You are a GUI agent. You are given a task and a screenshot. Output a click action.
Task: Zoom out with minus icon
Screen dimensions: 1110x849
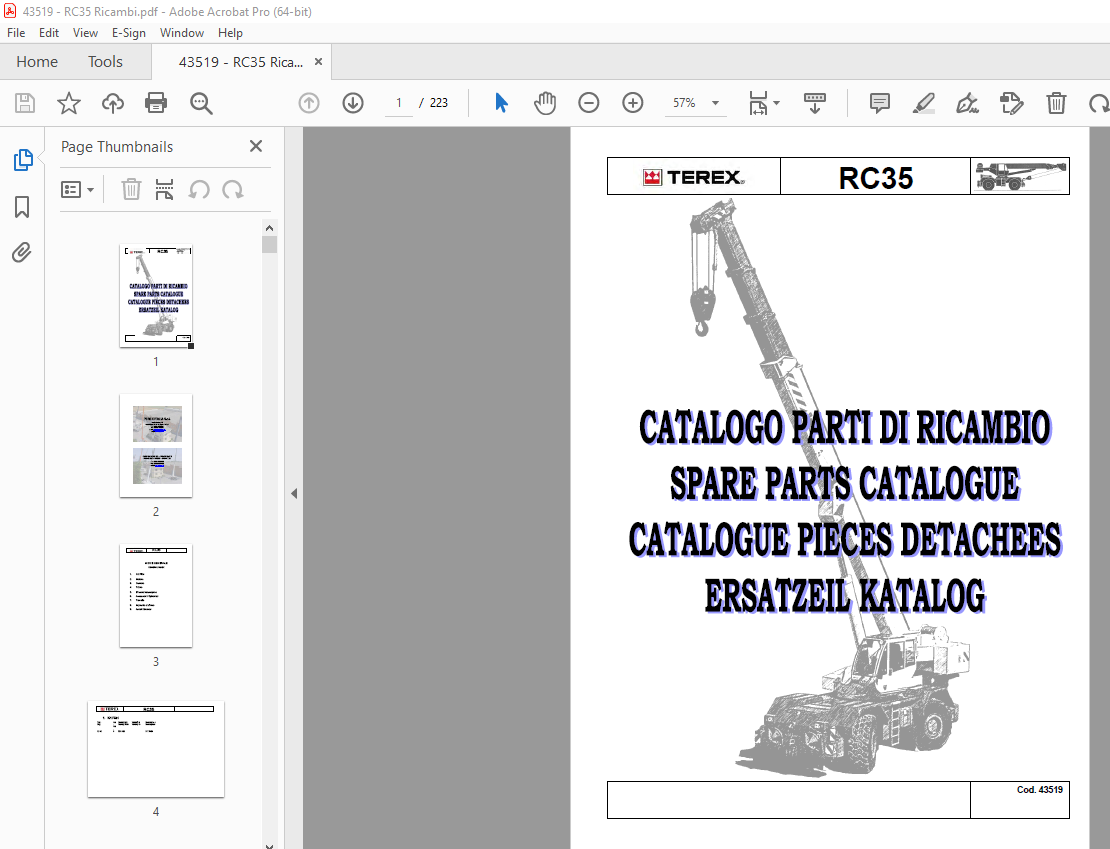[x=588, y=103]
